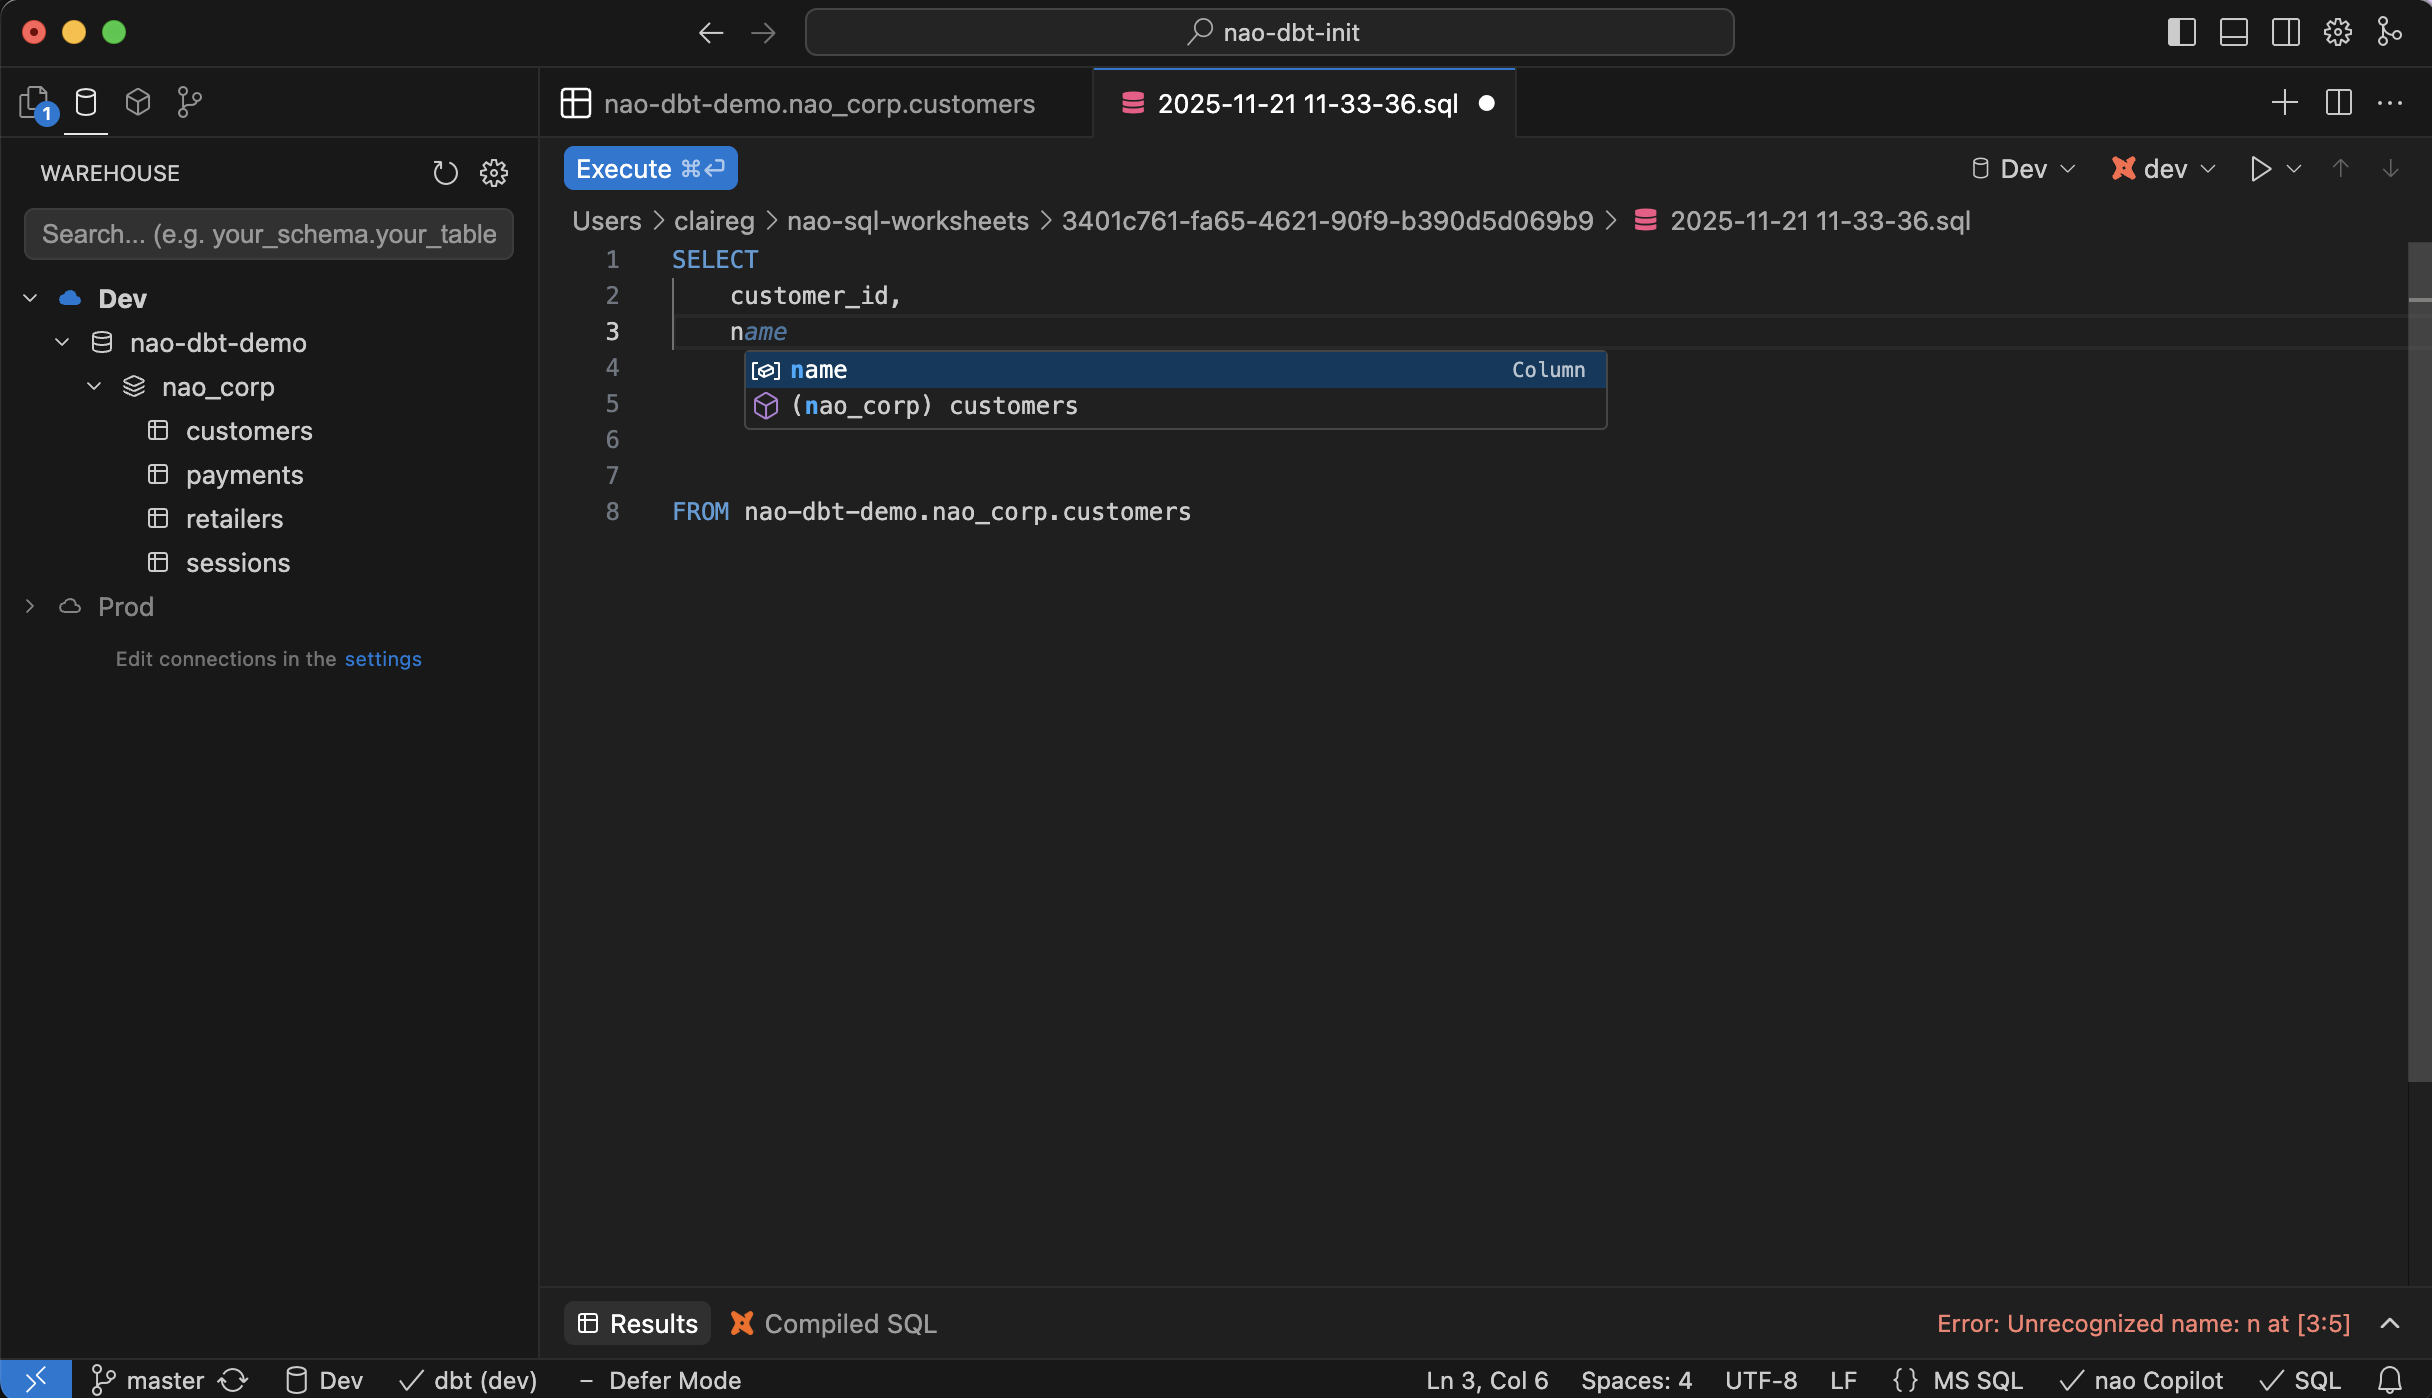Toggle the bottom panel layout
Screen dimensions: 2432x1398
click(2233, 31)
